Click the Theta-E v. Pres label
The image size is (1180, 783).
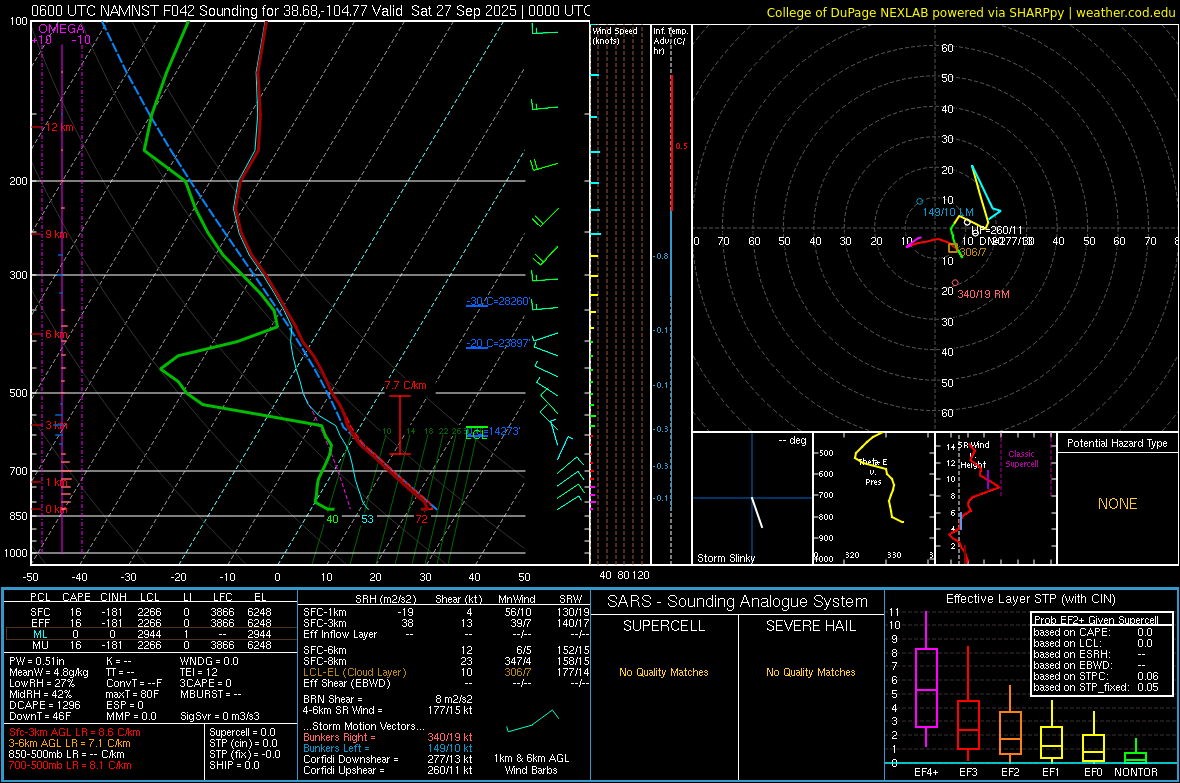coord(873,472)
